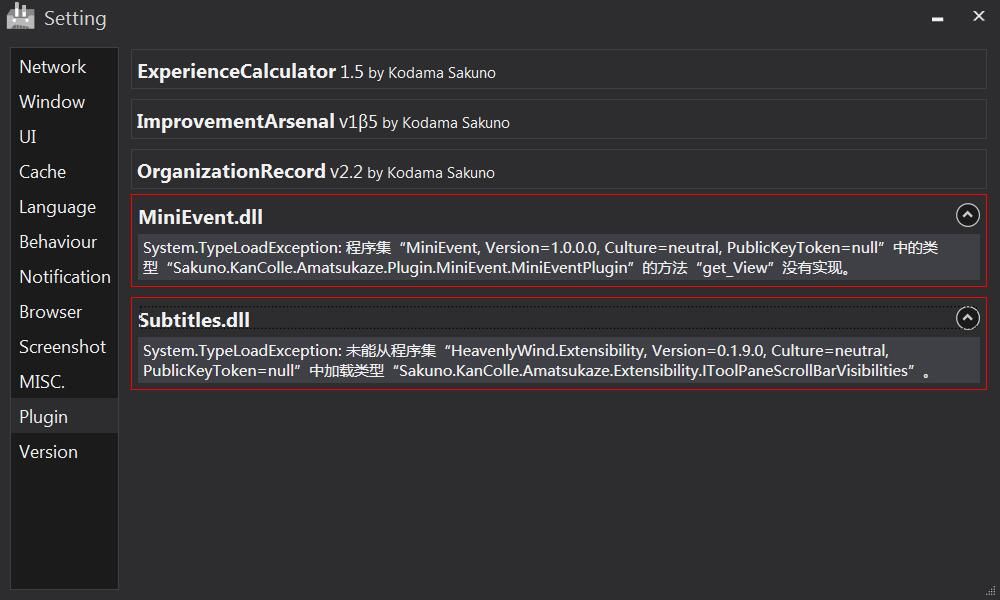
Task: Collapse the MiniEvent.dll error details
Action: coord(967,216)
